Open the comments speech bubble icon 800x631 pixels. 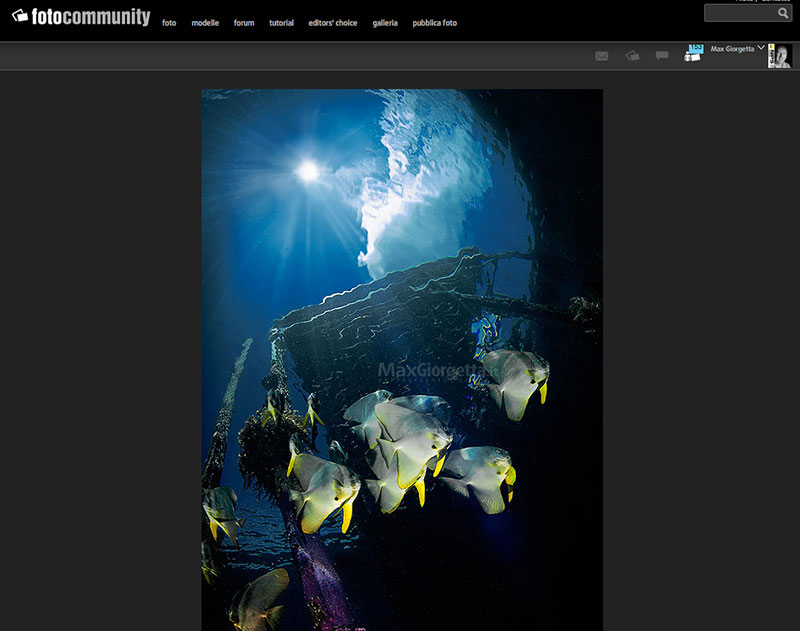tap(662, 55)
